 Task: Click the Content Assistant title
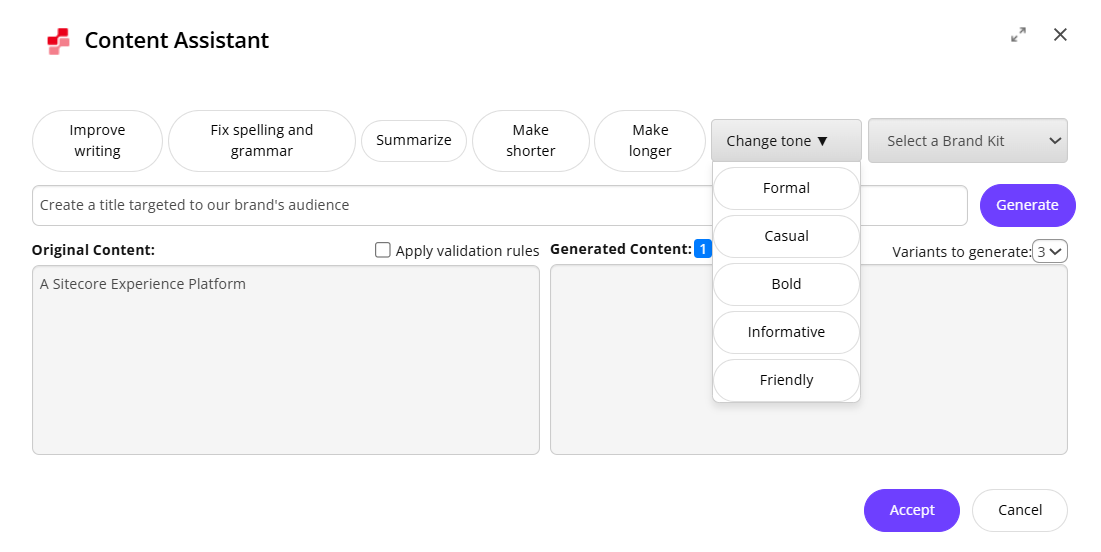click(177, 41)
